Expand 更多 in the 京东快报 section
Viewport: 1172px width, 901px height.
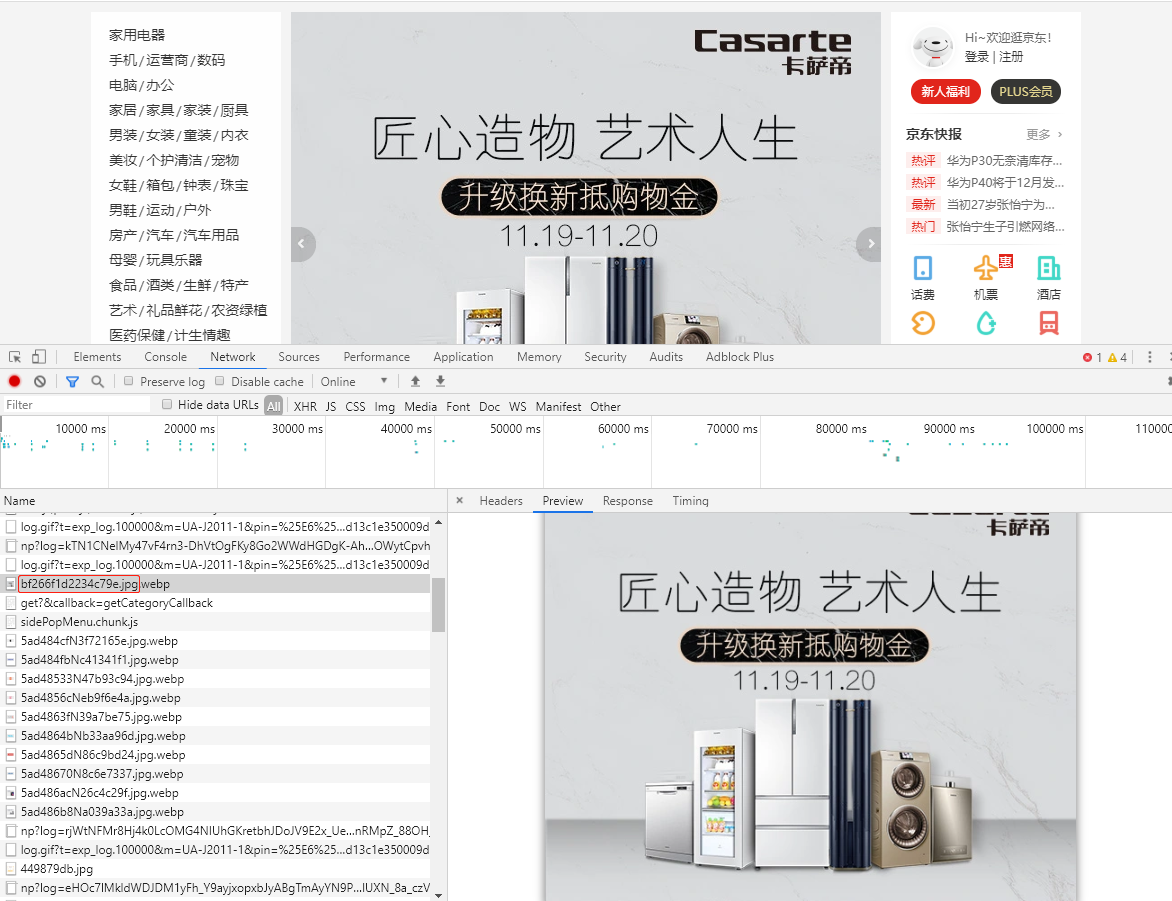tap(1044, 134)
